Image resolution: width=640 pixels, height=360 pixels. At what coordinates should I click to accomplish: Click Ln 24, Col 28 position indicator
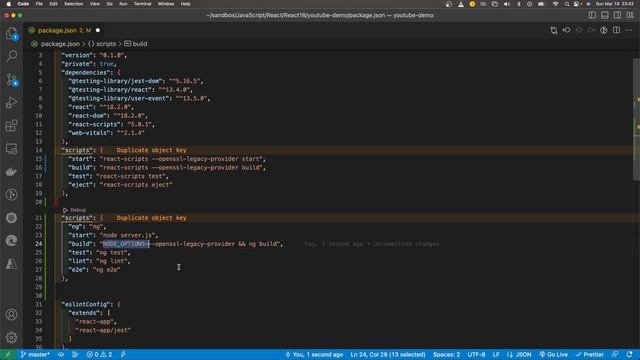tap(388, 355)
